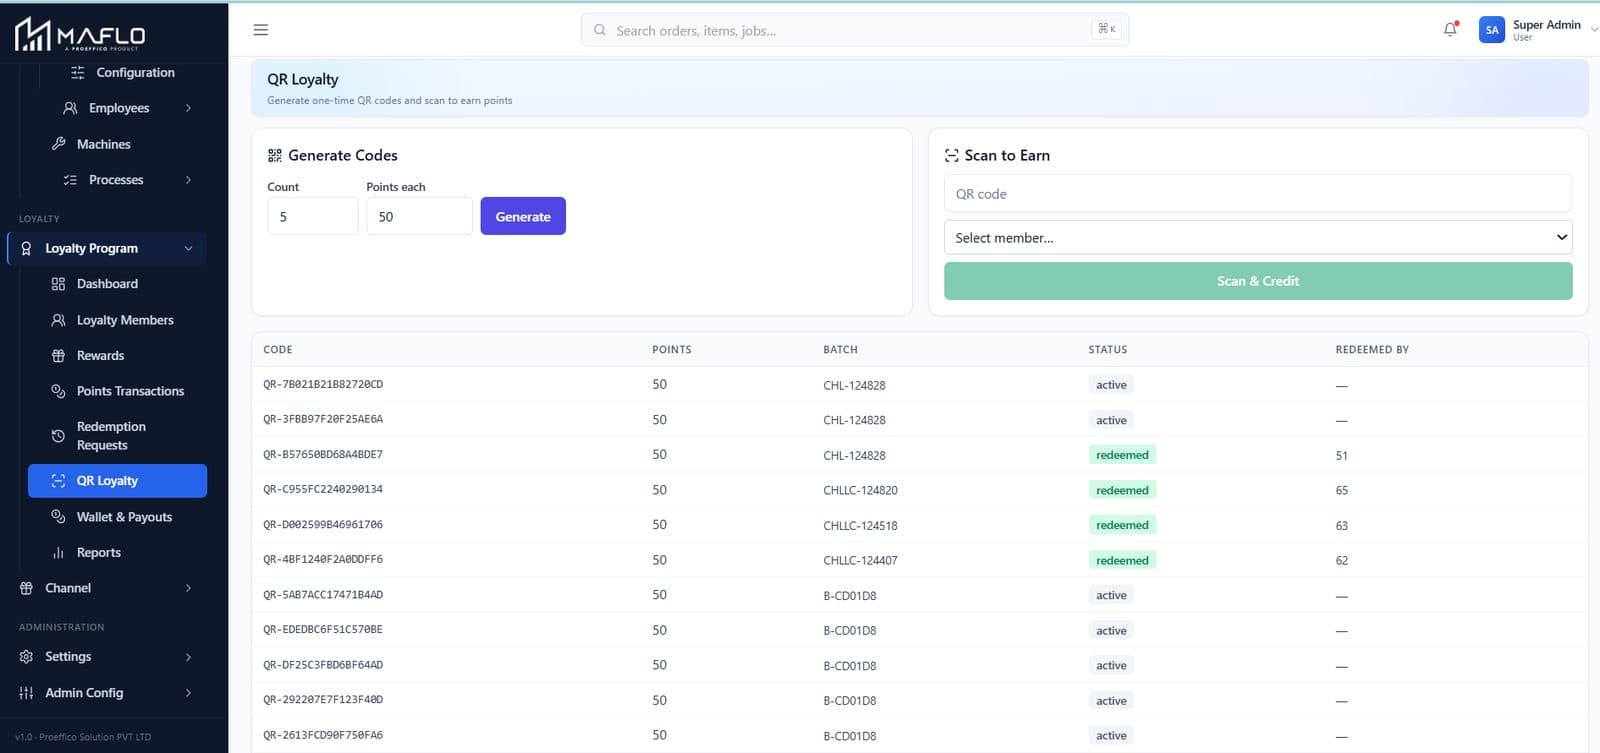Navigate to Redemption Requests
The width and height of the screenshot is (1600, 753).
[x=111, y=436]
